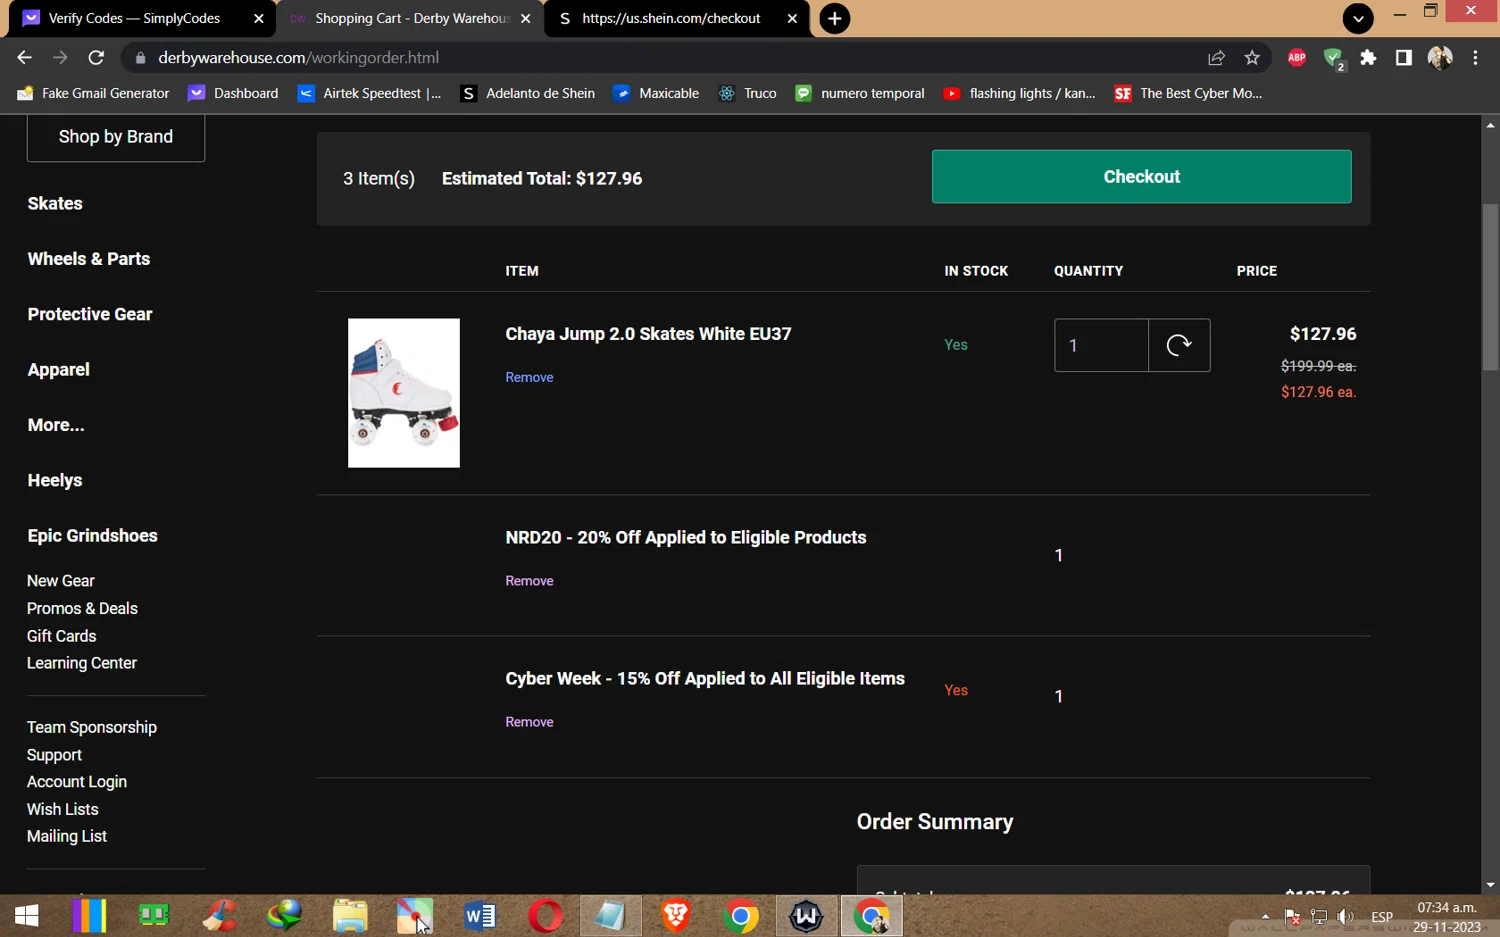Screen dimensions: 1500x937
Task: Open Fake Gmail Generator bookmark
Action: (x=94, y=93)
